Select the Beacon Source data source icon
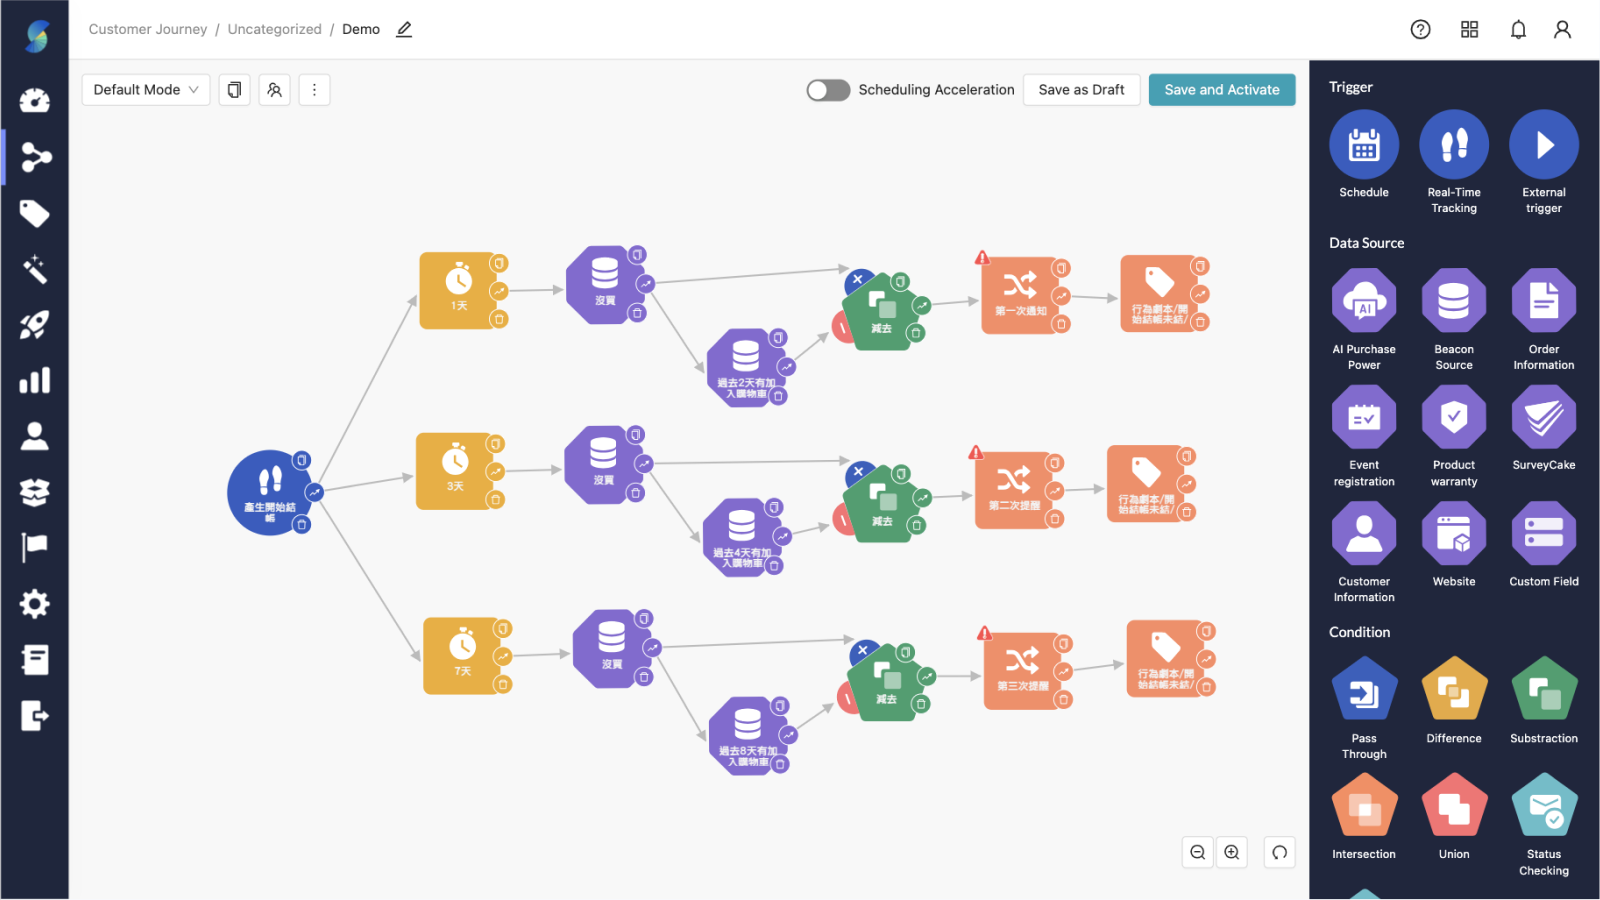This screenshot has height=900, width=1600. tap(1453, 302)
